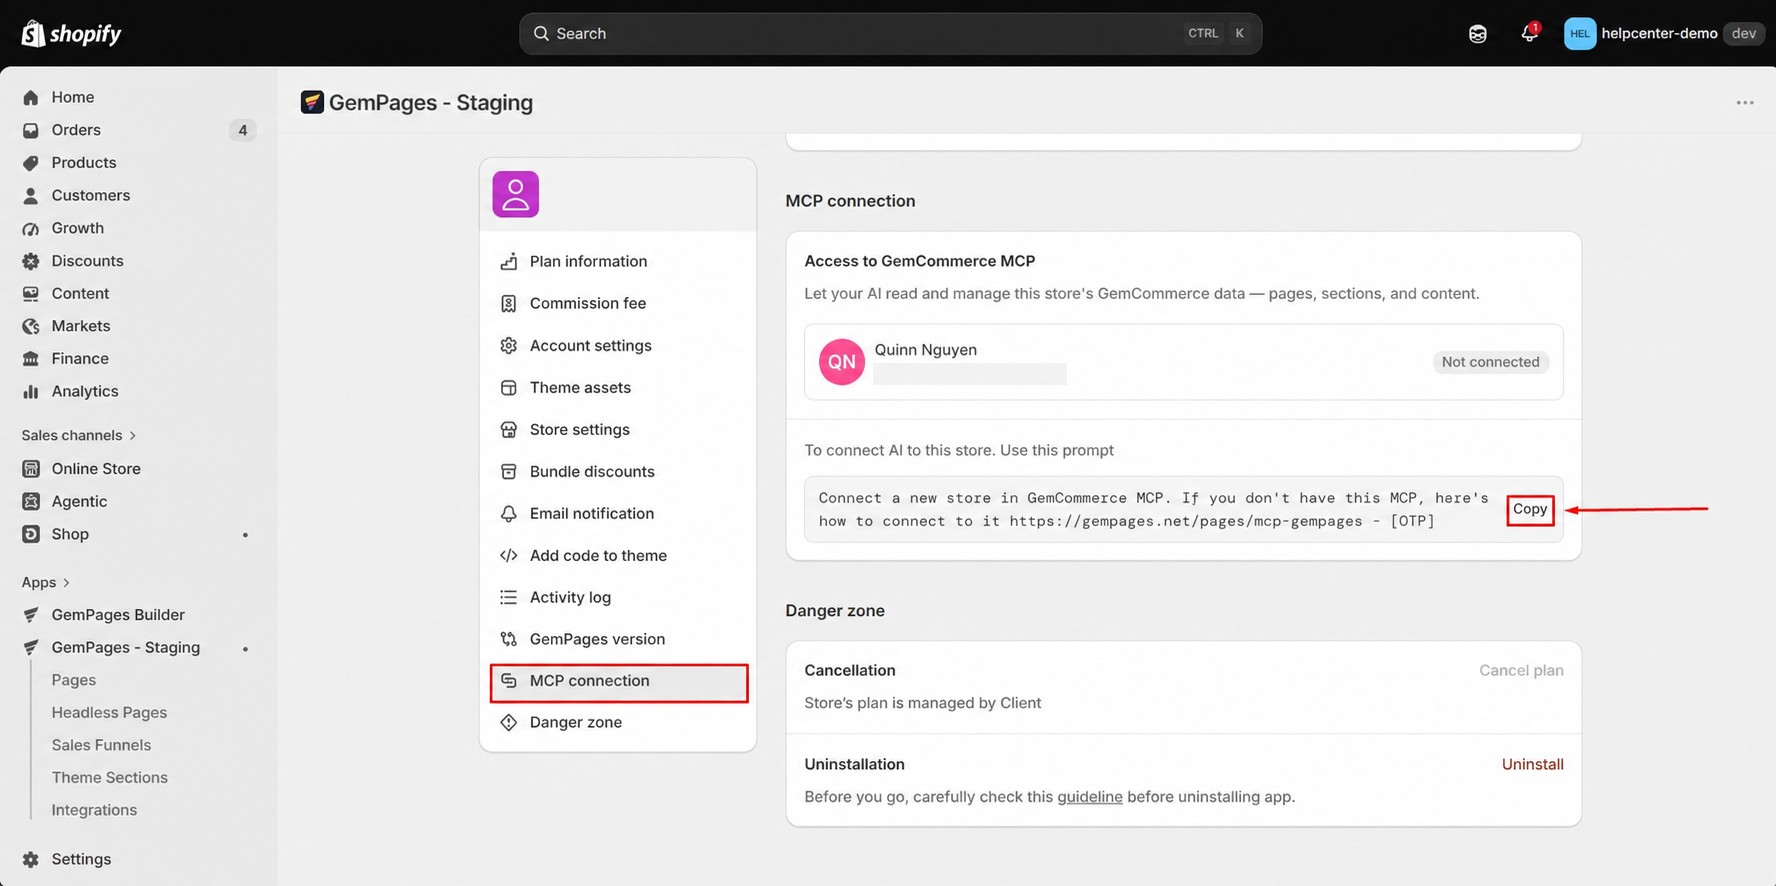1776x886 pixels.
Task: Expand the Sales channels section
Action: (79, 435)
